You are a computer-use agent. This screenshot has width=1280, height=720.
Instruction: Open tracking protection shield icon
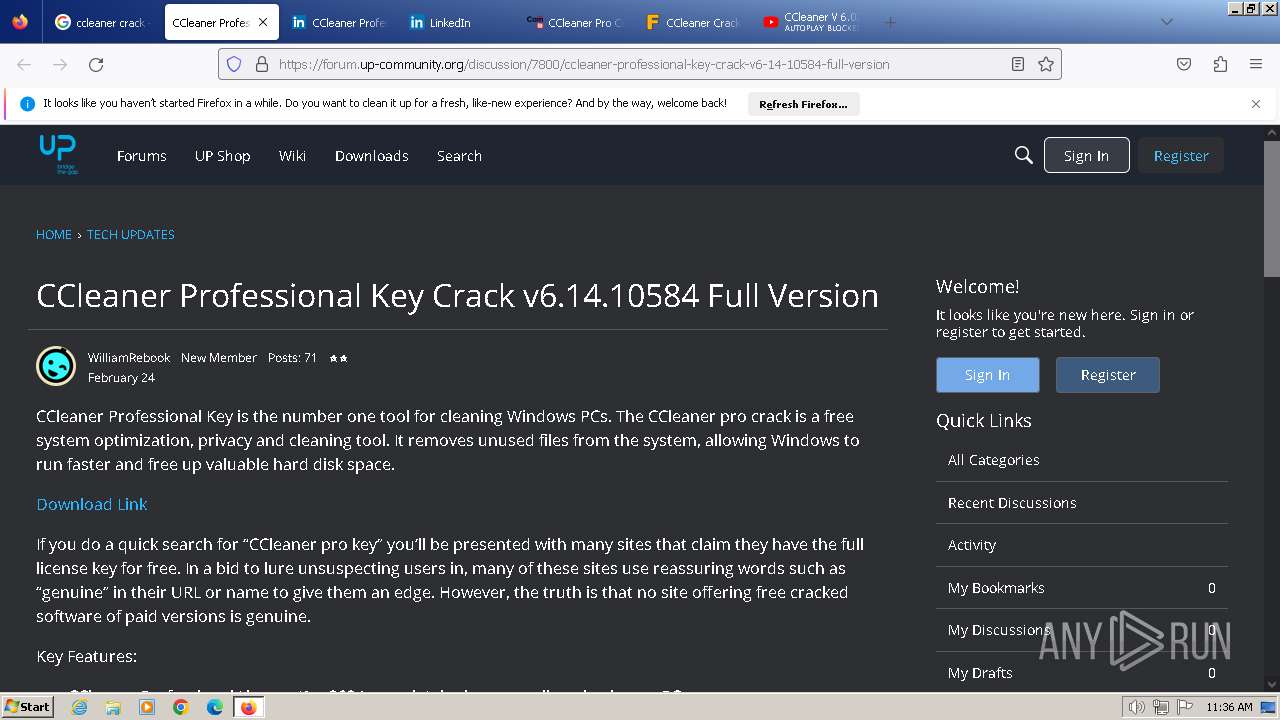point(234,64)
